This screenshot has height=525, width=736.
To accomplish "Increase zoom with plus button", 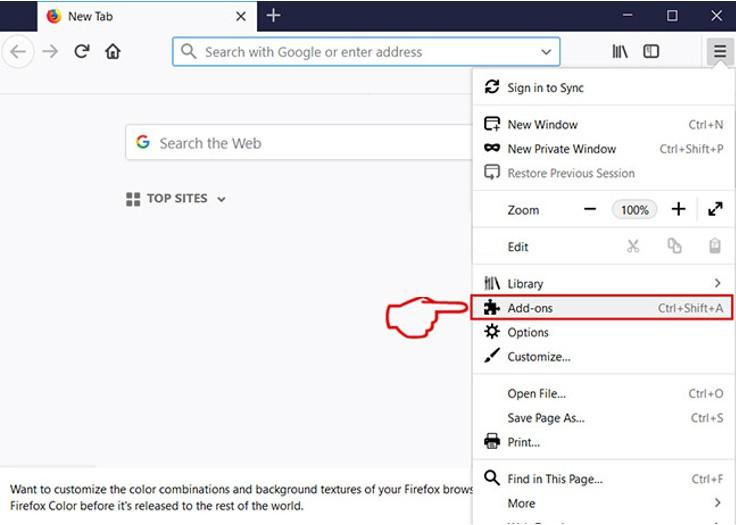I will 678,209.
